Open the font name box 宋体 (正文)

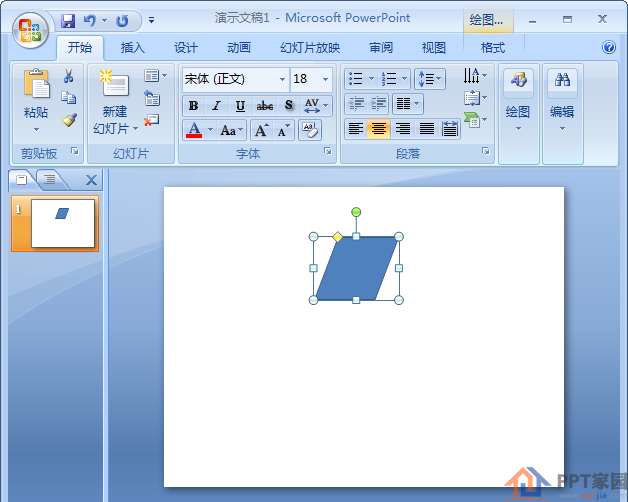tap(236, 79)
